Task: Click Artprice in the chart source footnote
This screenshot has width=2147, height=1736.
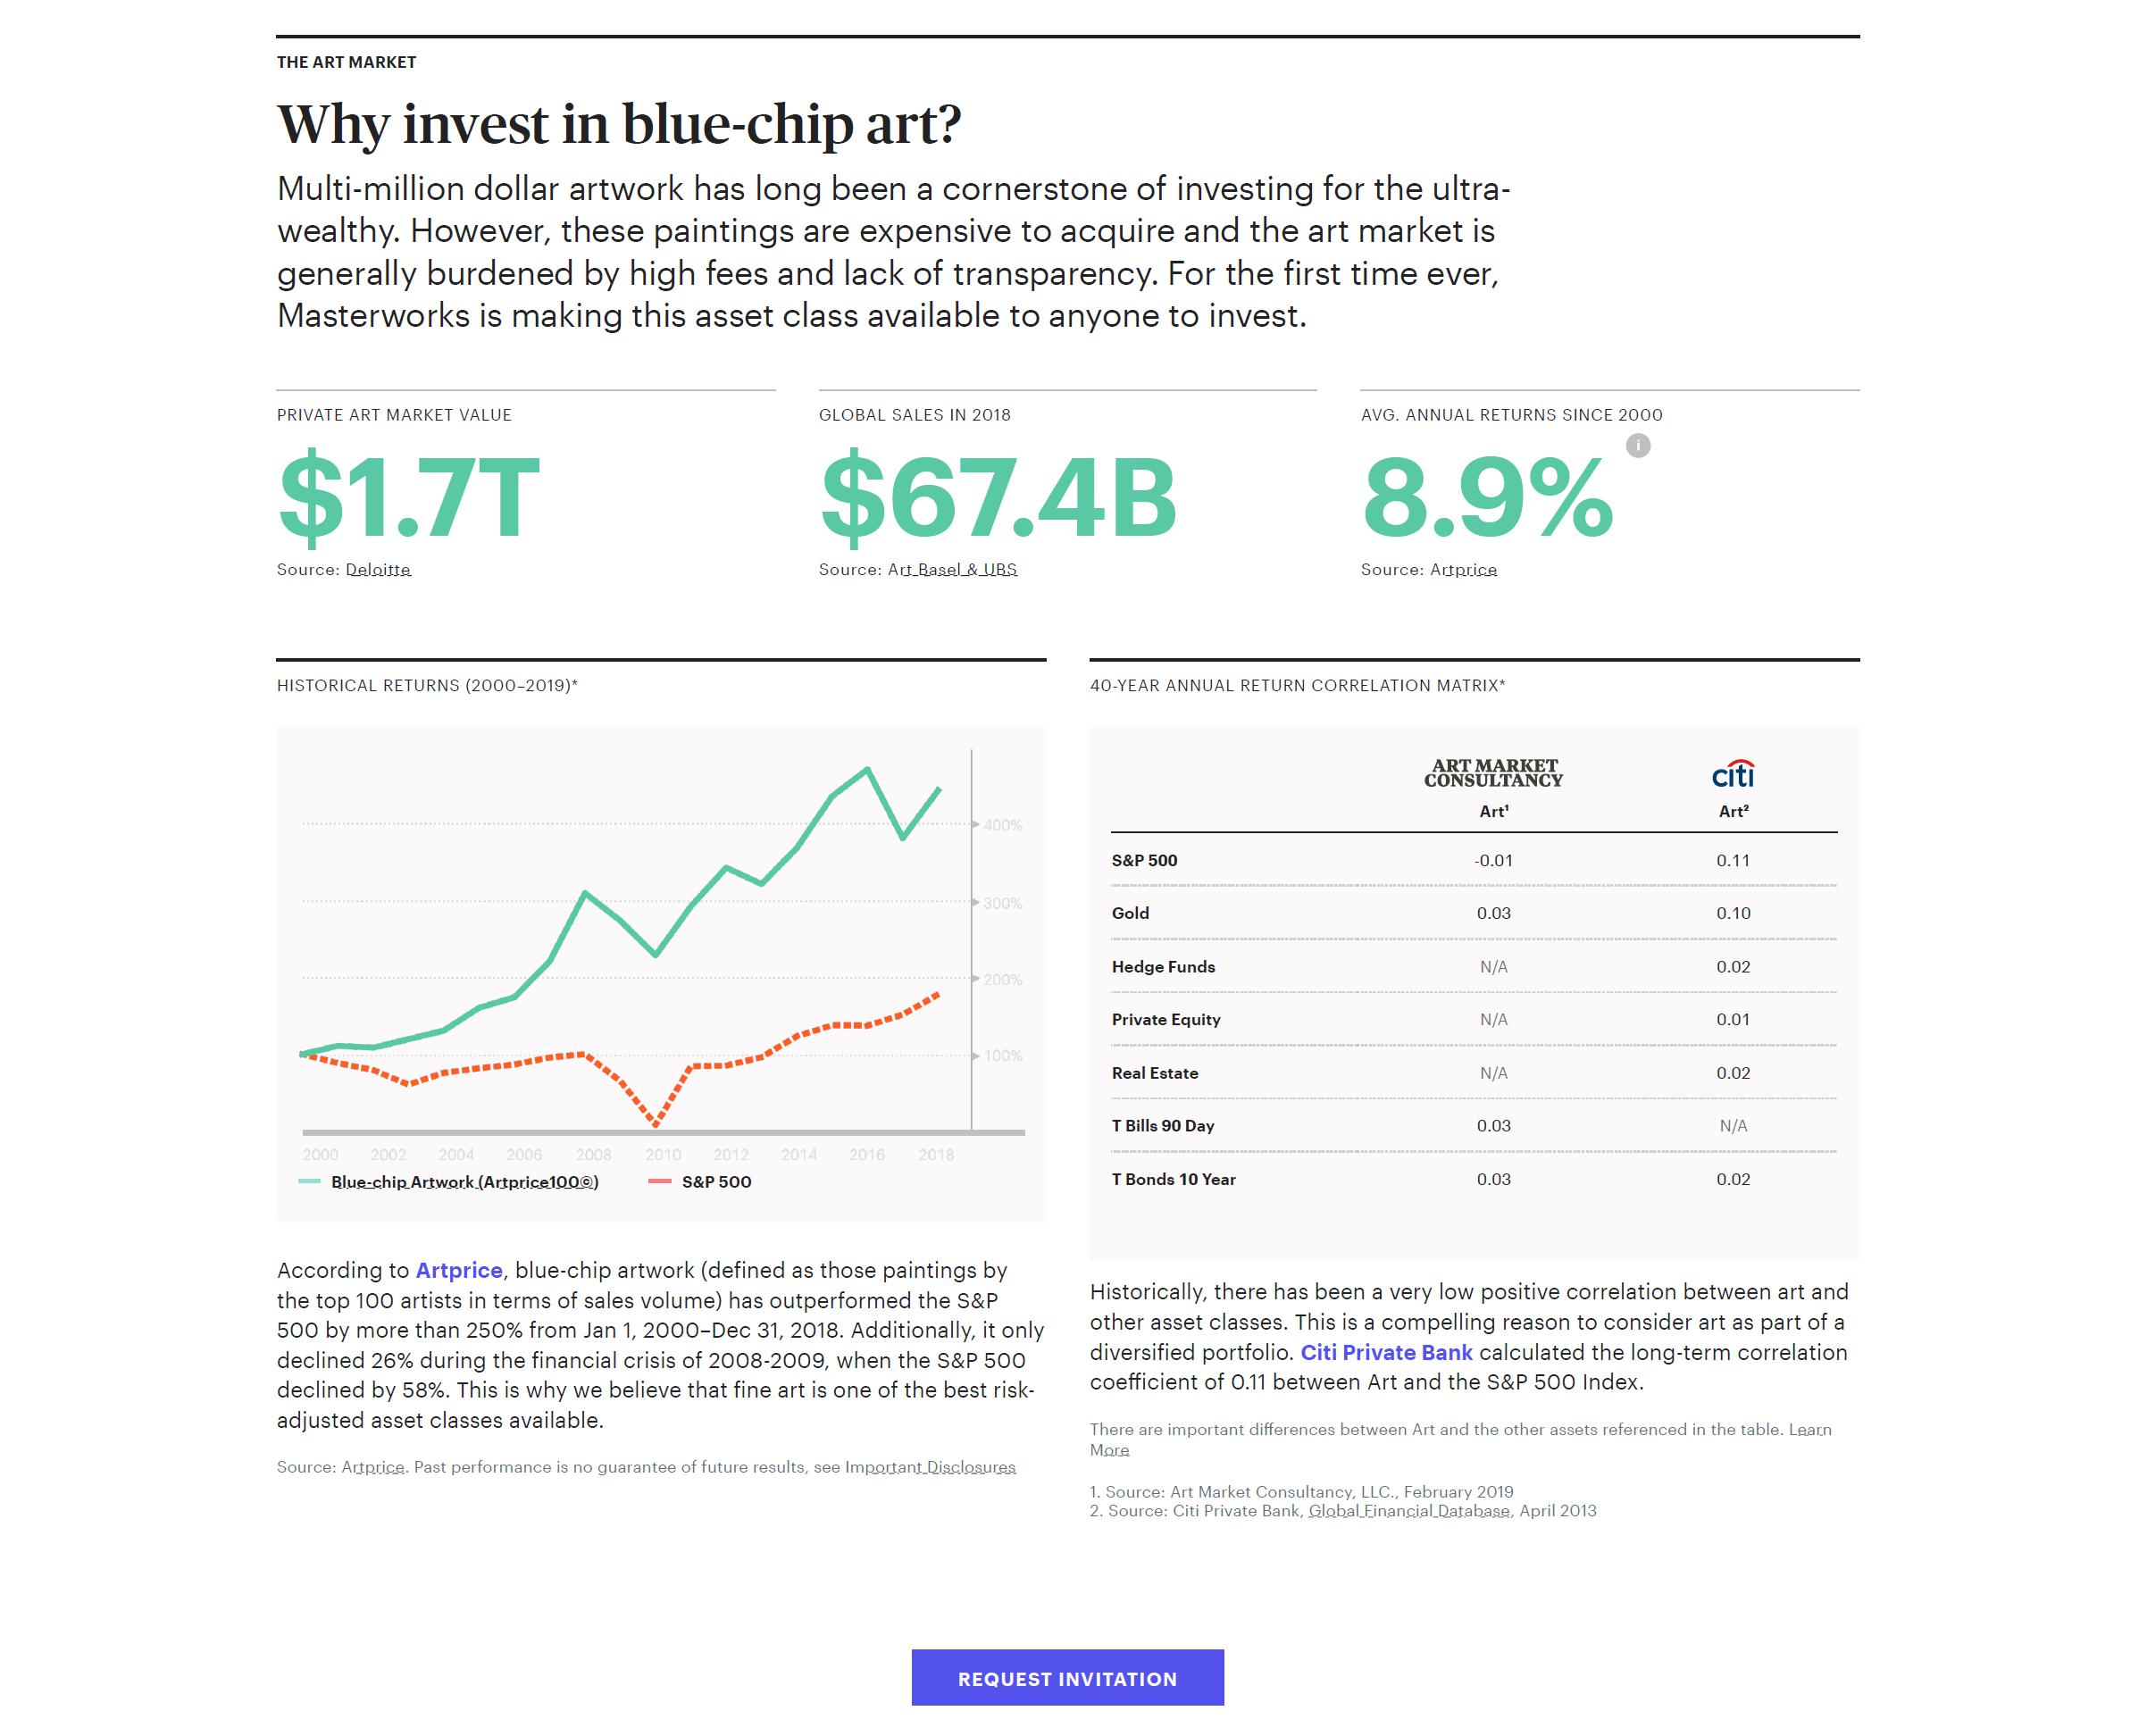Action: [373, 1467]
